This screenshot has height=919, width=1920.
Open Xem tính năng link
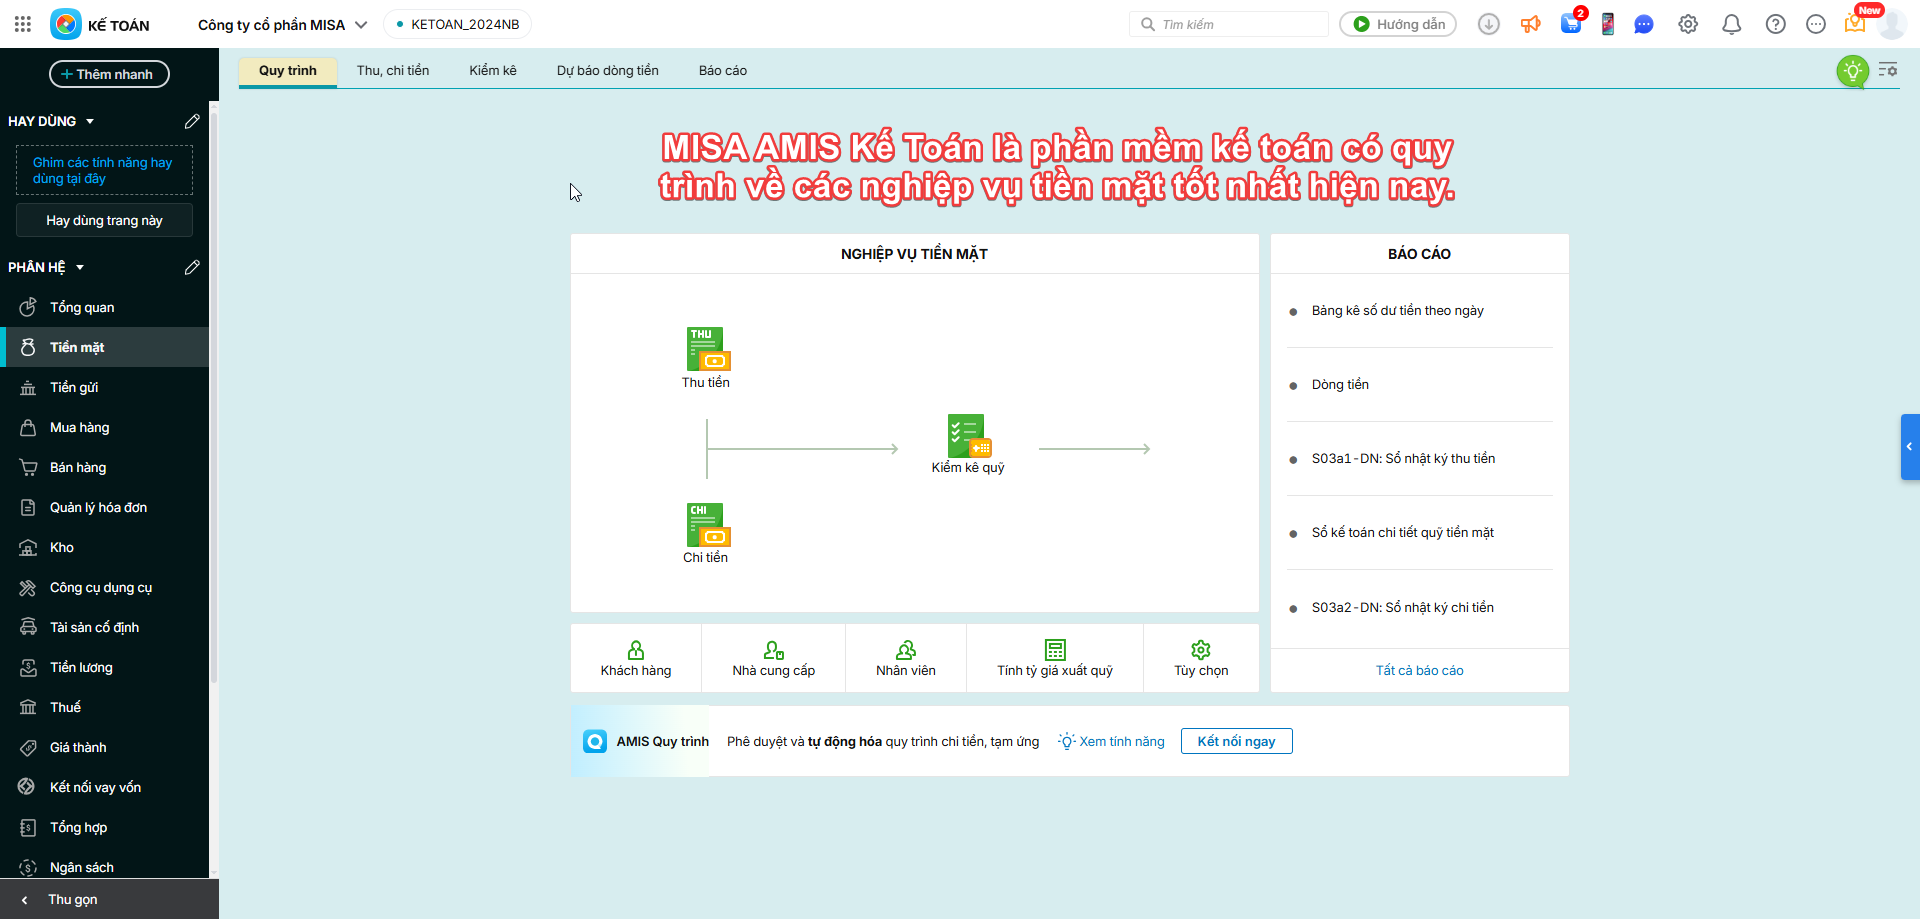1112,741
